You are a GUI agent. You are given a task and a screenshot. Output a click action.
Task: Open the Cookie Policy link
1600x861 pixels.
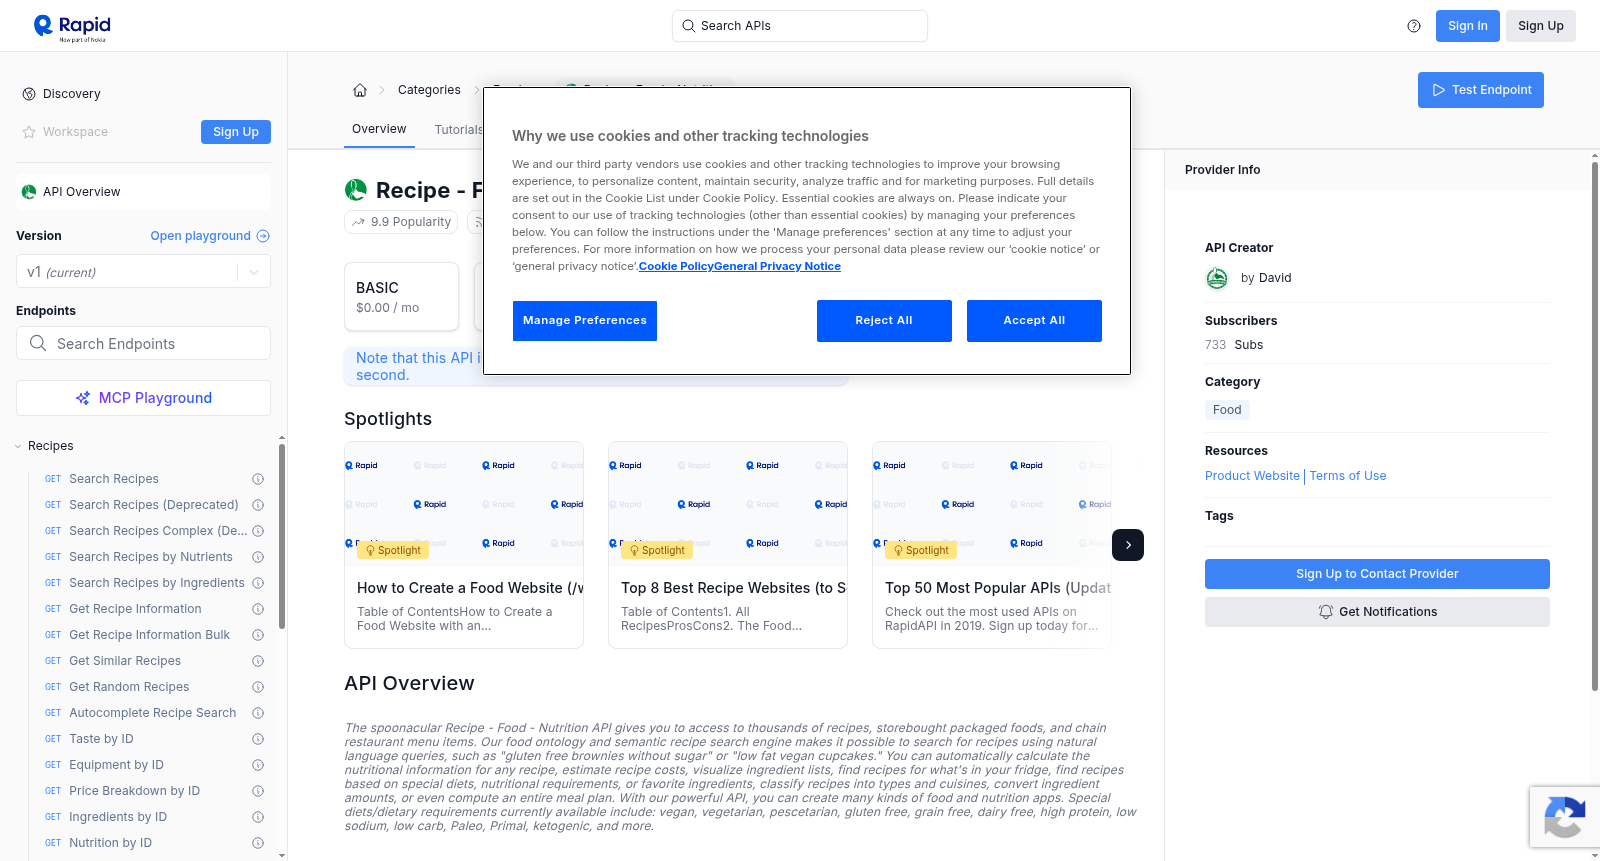(676, 266)
